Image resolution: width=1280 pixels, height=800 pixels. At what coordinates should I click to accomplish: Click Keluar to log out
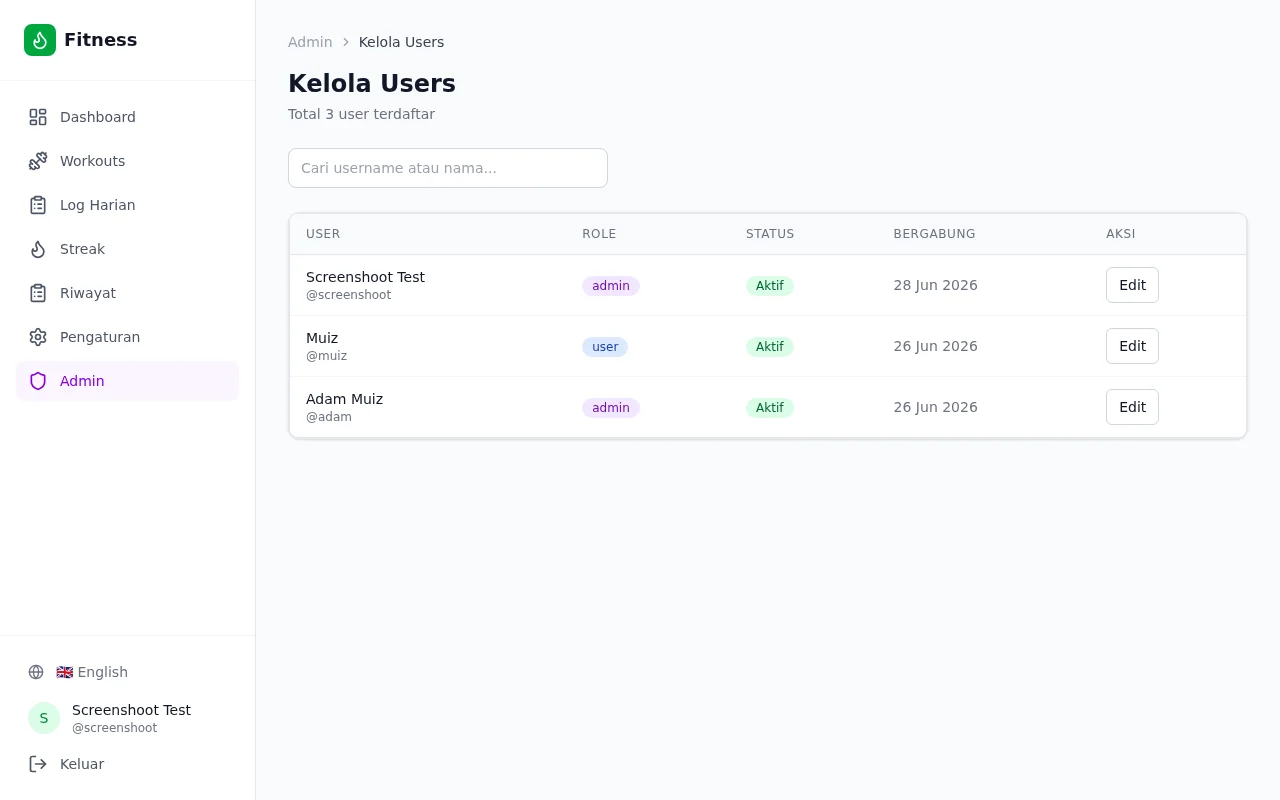[127, 764]
